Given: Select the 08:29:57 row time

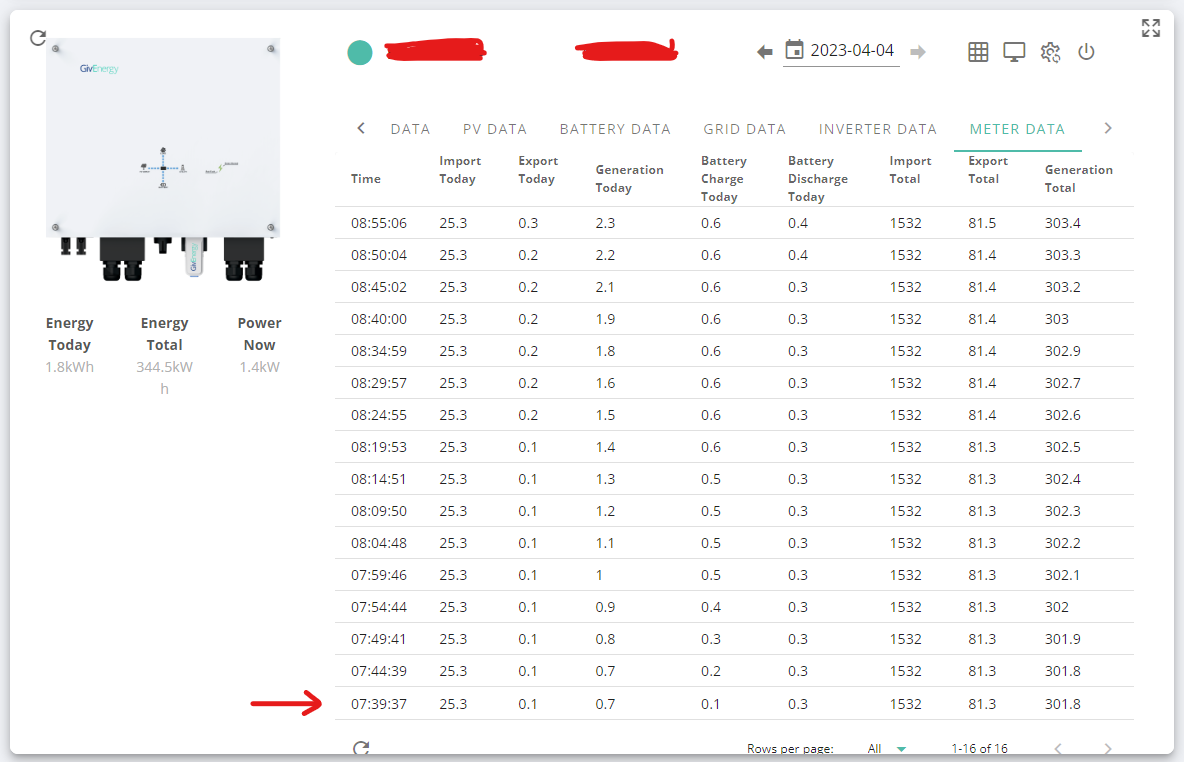Looking at the screenshot, I should click(x=378, y=383).
